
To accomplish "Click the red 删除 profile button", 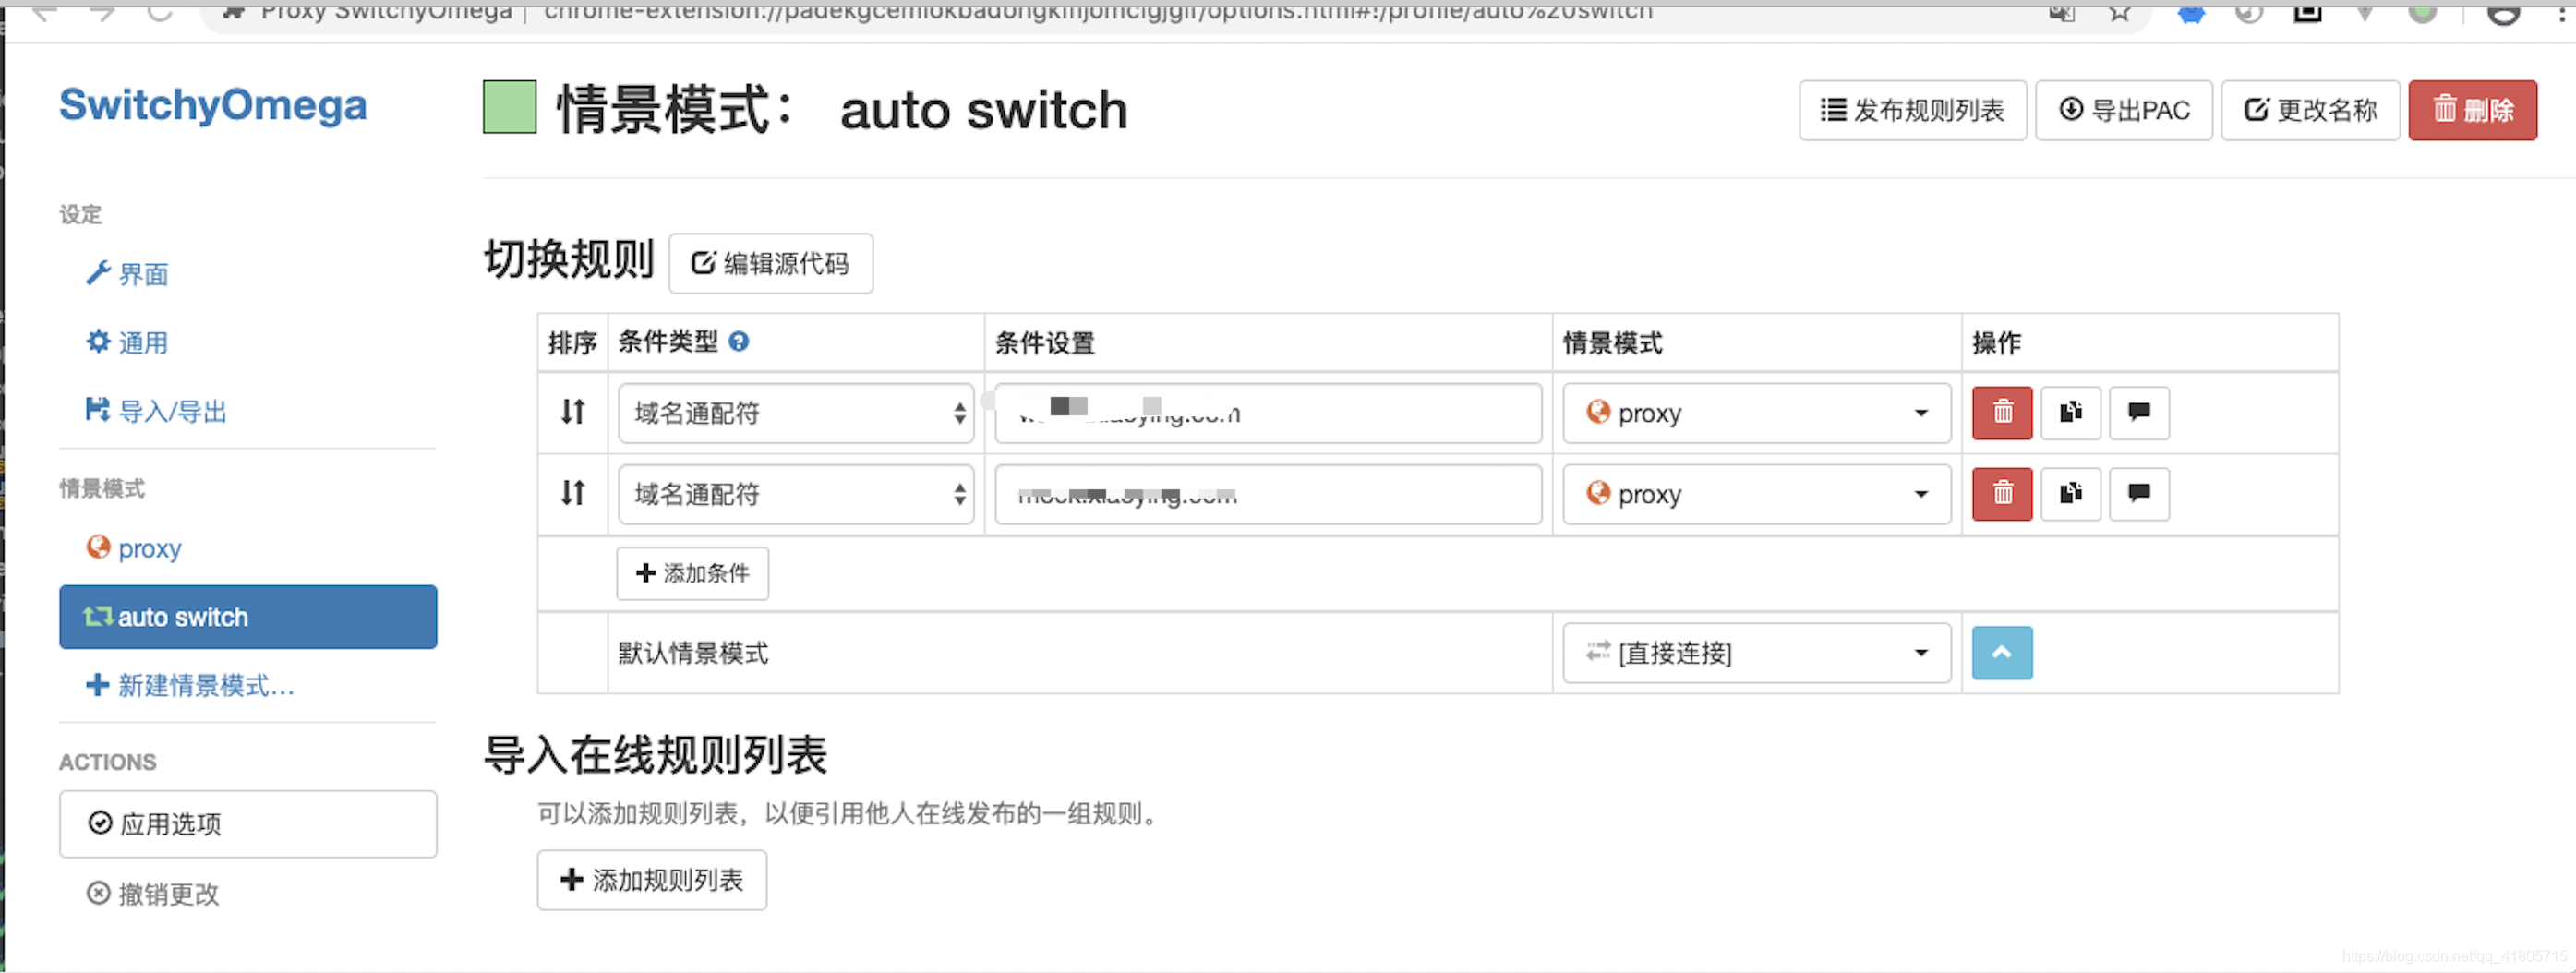I will pos(2472,110).
